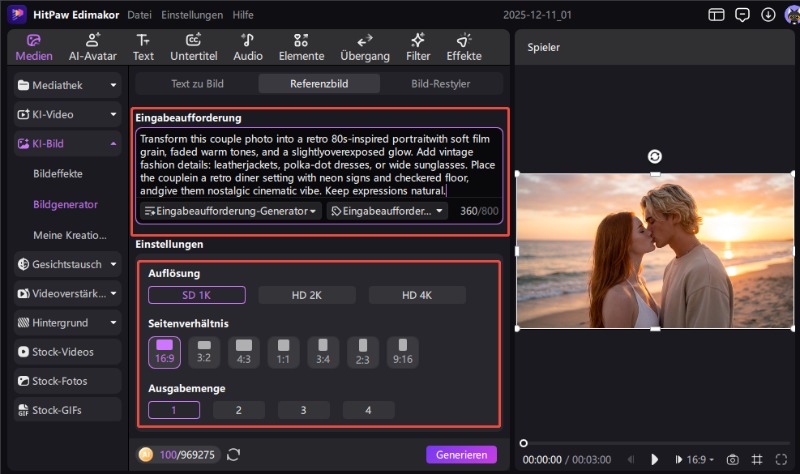Enter fullscreen player view
This screenshot has width=800, height=474.
click(x=781, y=460)
